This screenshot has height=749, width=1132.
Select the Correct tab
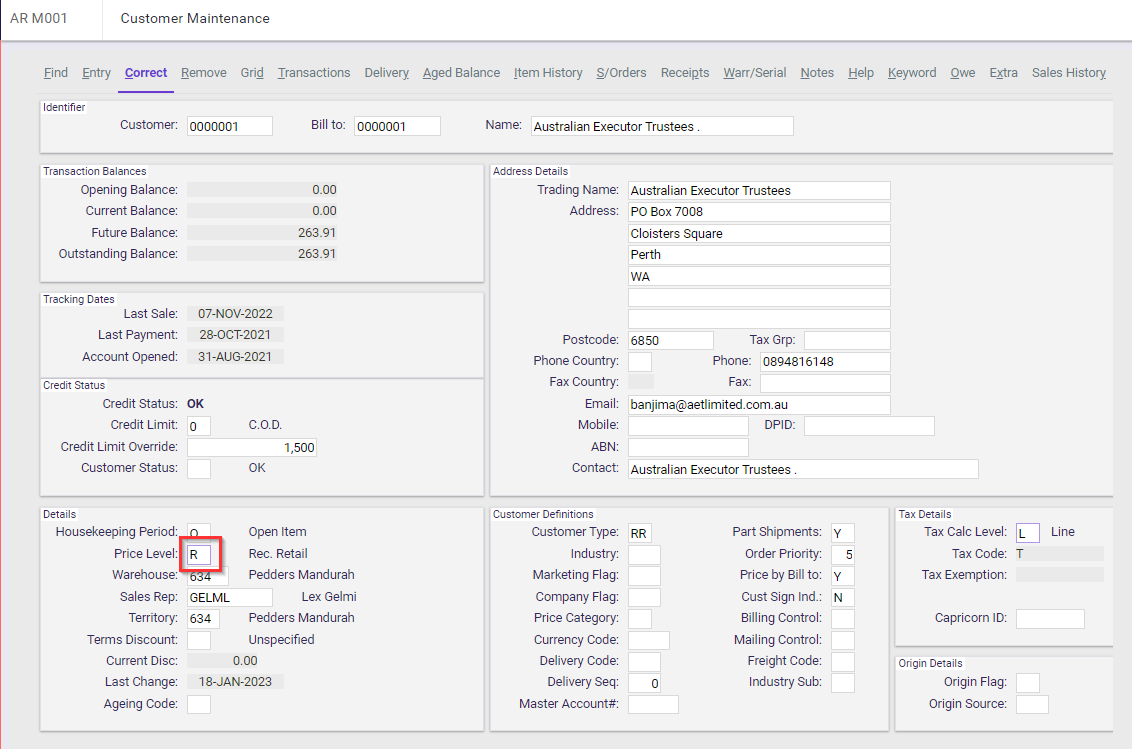click(146, 73)
